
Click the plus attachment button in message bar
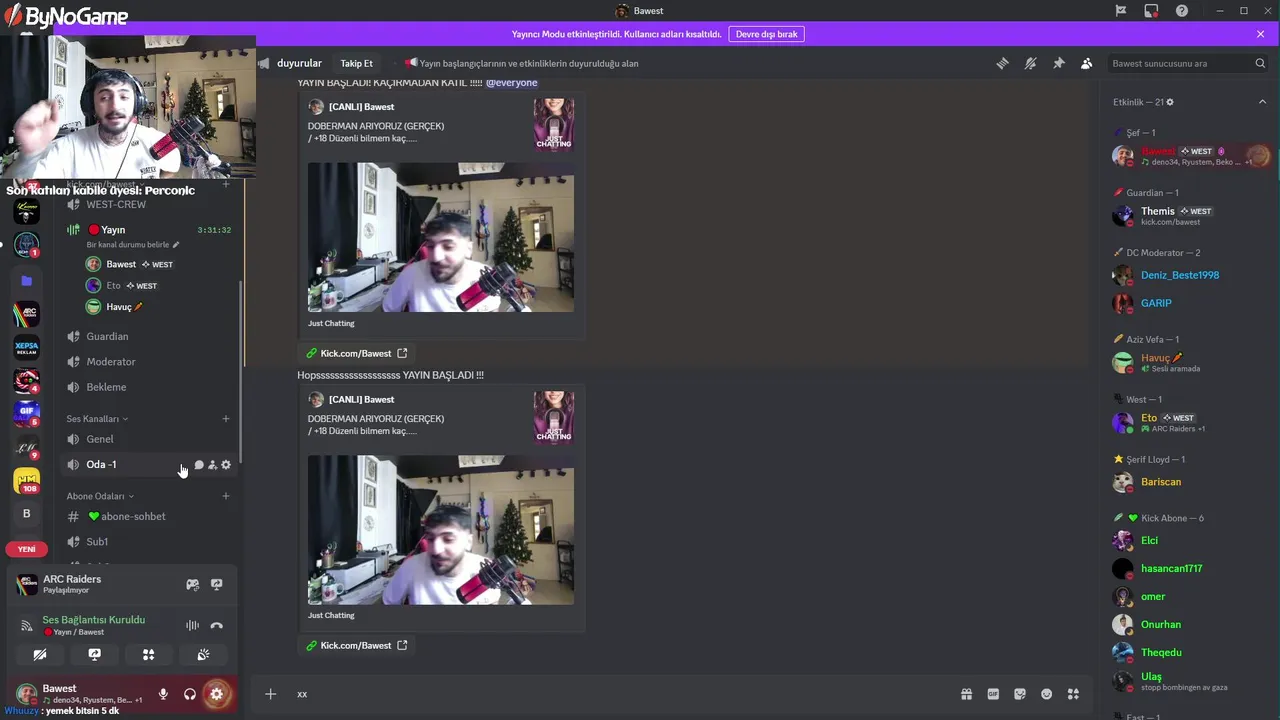(x=270, y=694)
